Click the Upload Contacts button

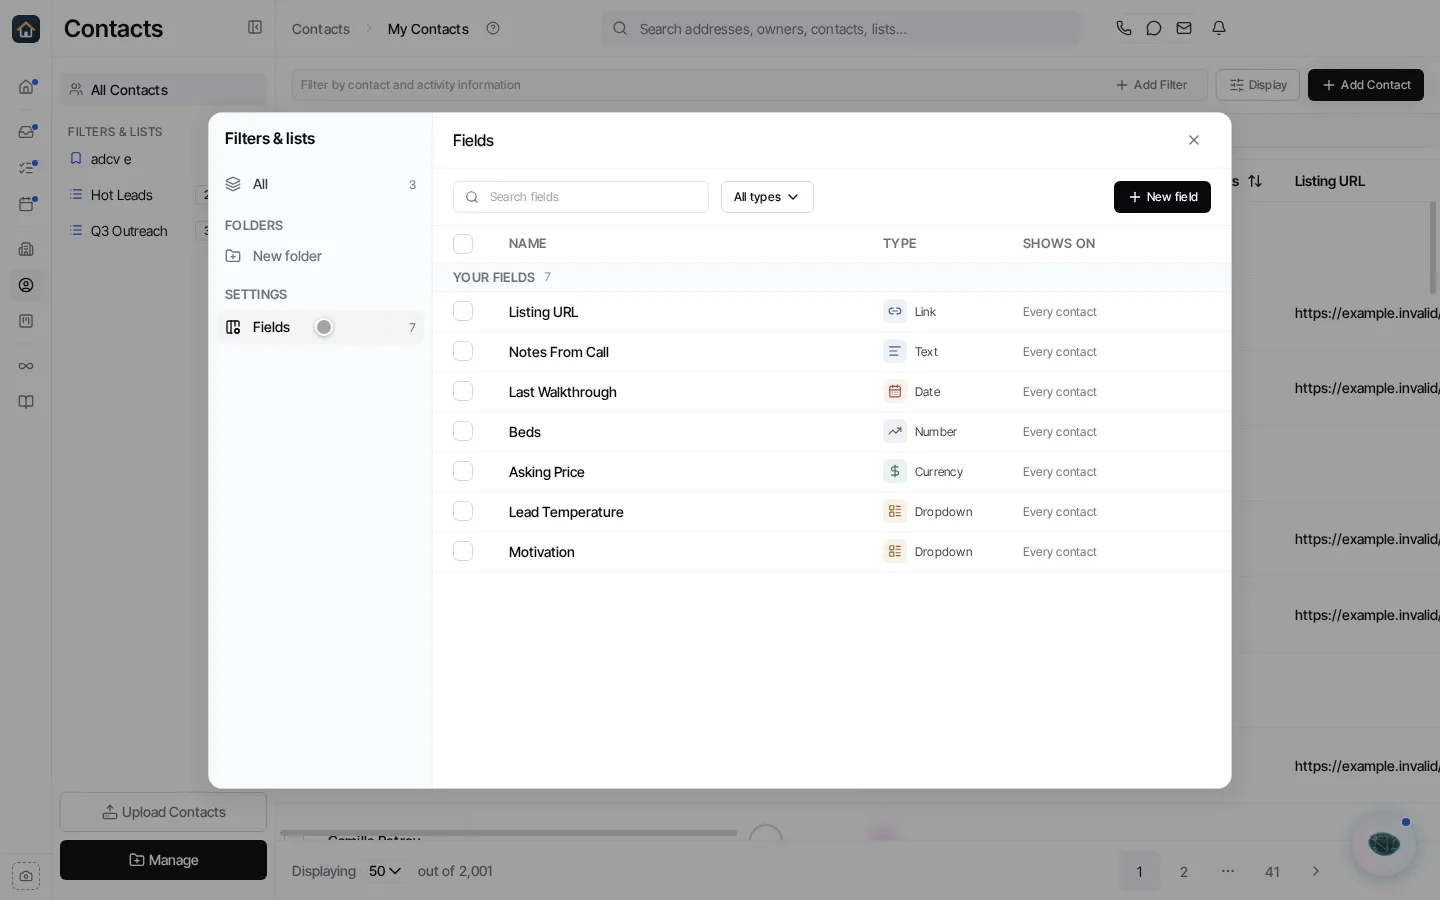(x=164, y=812)
